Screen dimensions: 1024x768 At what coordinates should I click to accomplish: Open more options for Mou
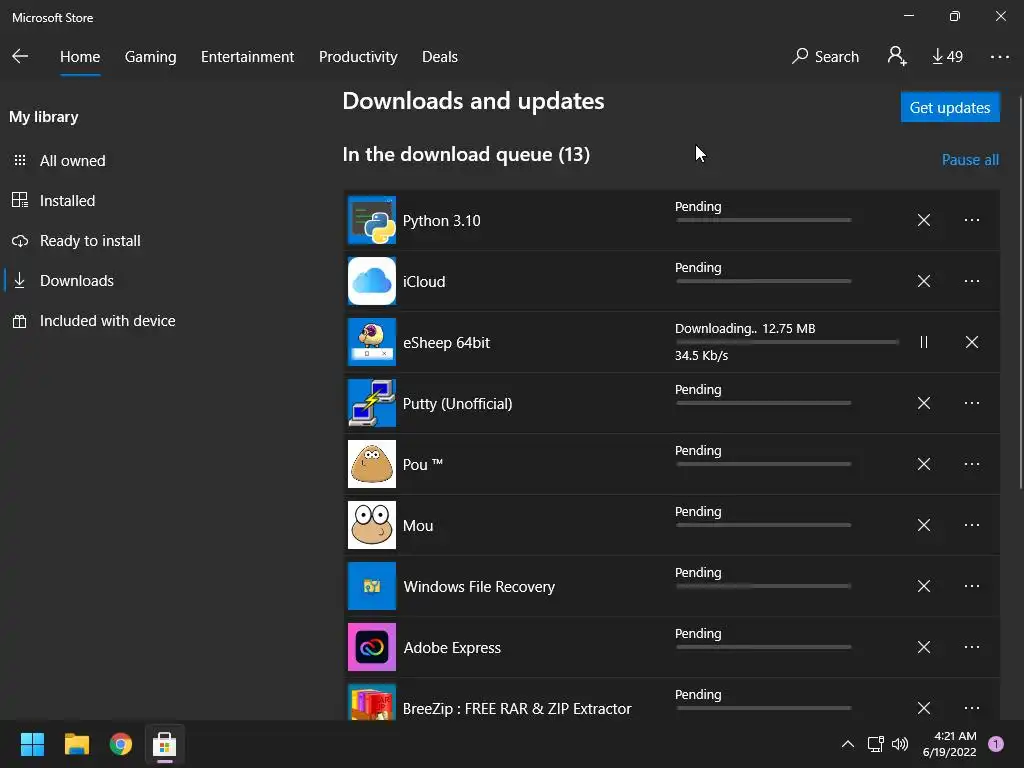(x=972, y=525)
